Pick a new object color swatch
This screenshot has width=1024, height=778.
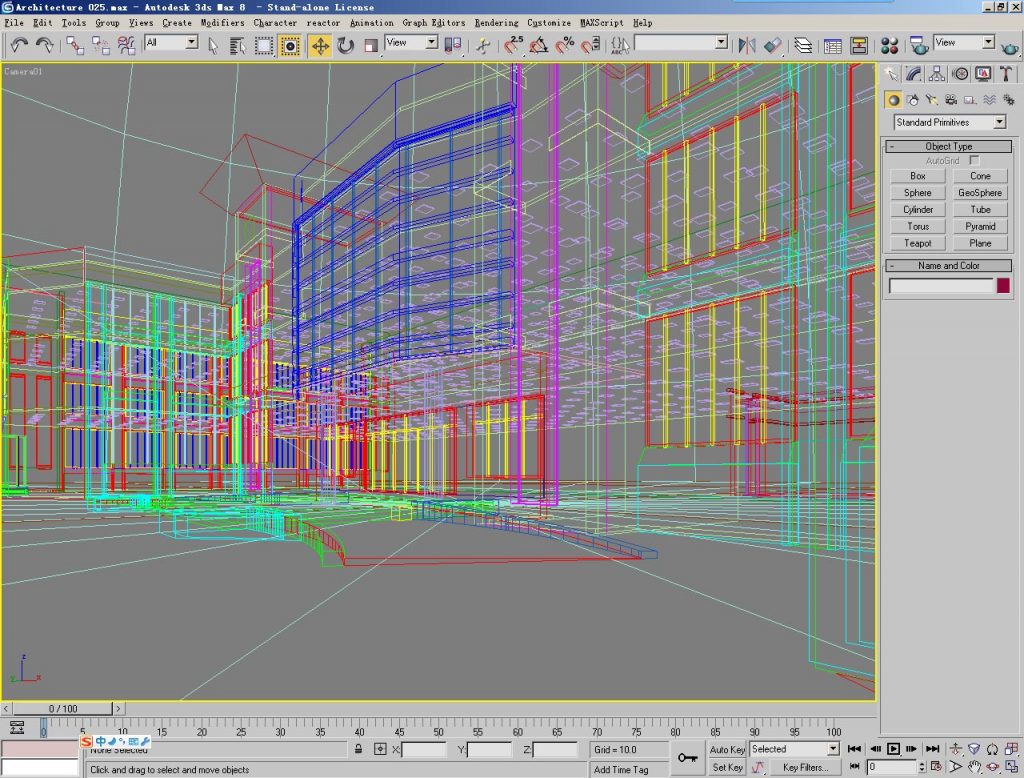1001,285
